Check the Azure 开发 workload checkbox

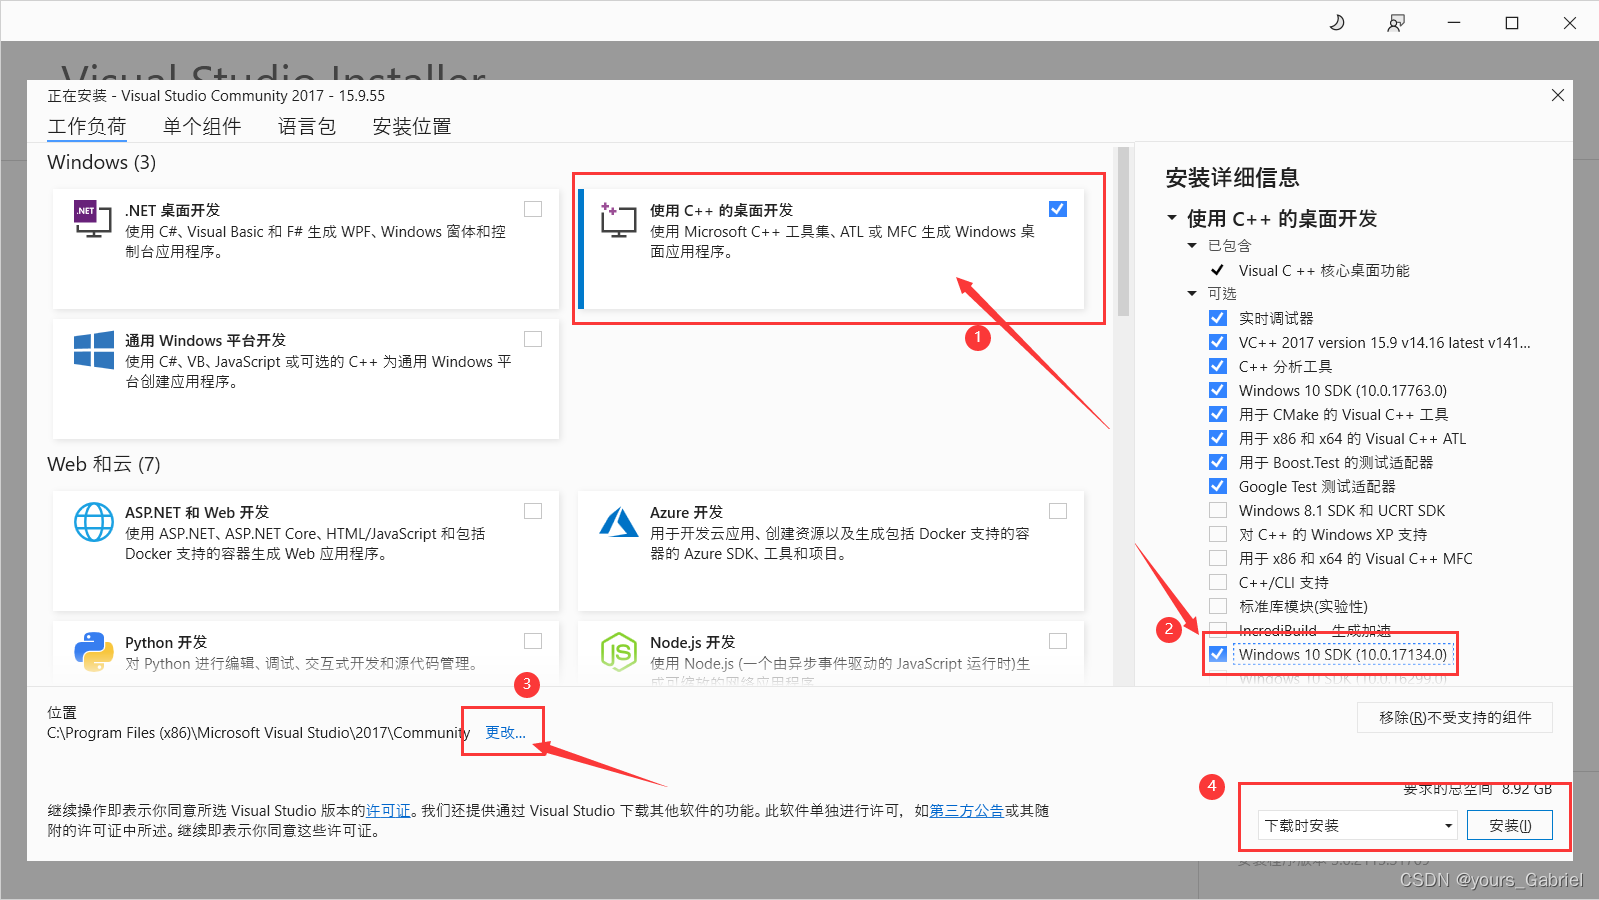tap(1058, 511)
